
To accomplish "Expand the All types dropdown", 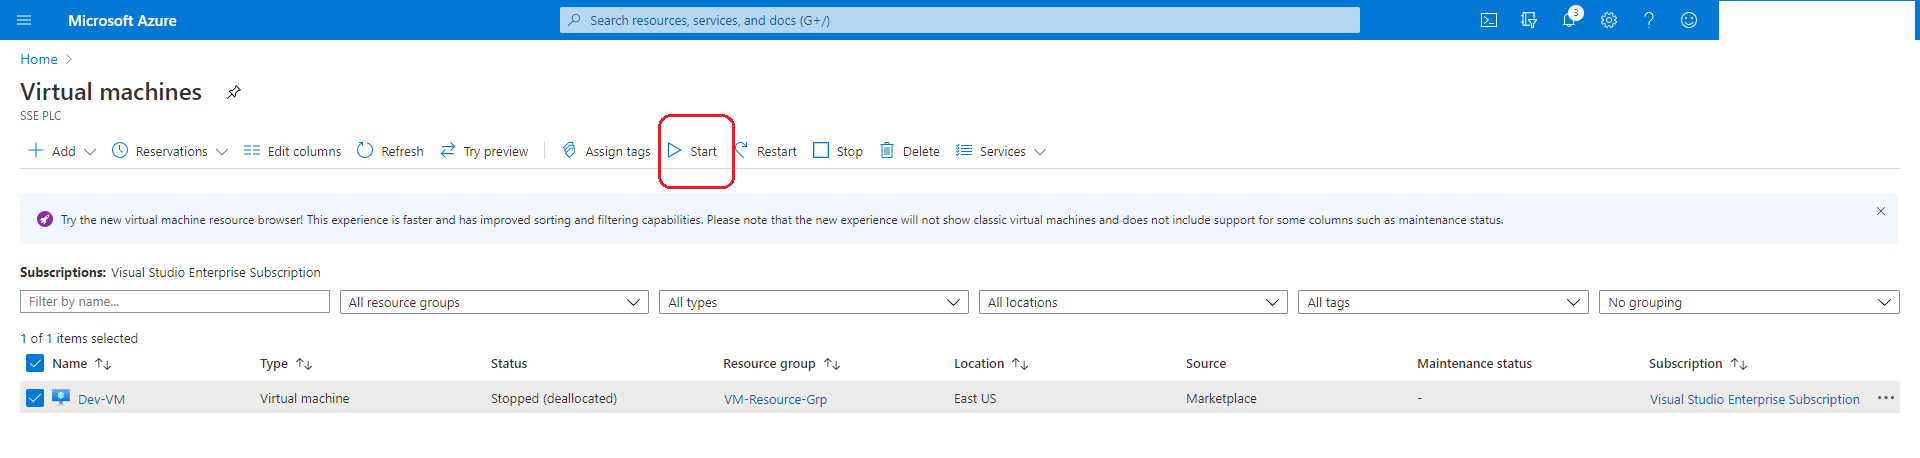I will pyautogui.click(x=814, y=302).
